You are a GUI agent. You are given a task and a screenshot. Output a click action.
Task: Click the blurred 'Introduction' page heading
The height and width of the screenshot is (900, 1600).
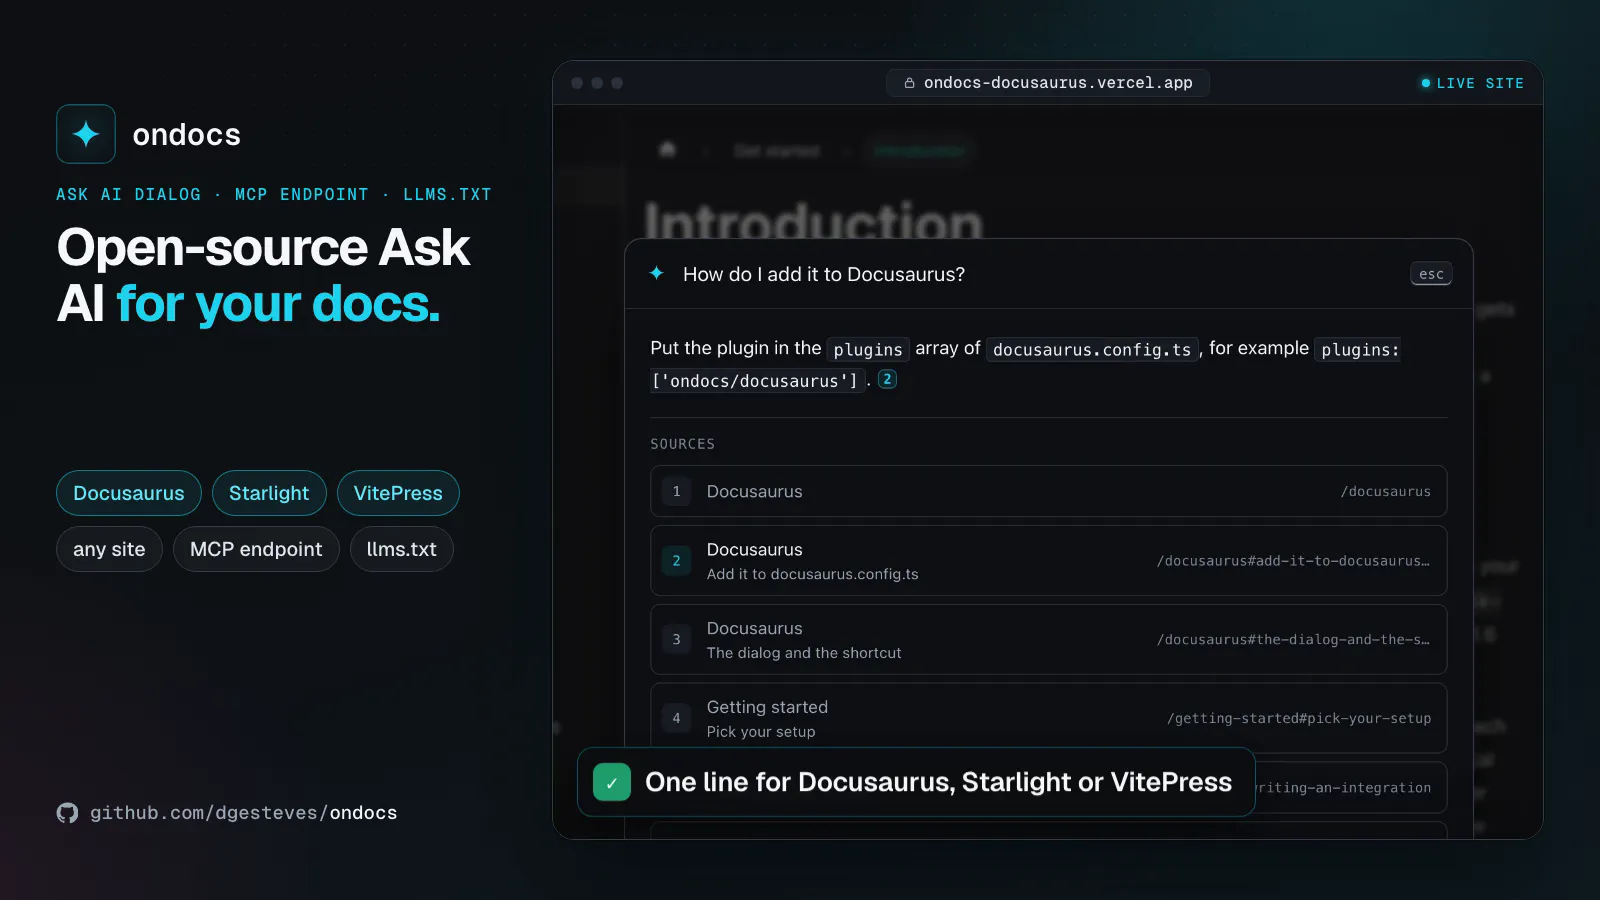(813, 220)
